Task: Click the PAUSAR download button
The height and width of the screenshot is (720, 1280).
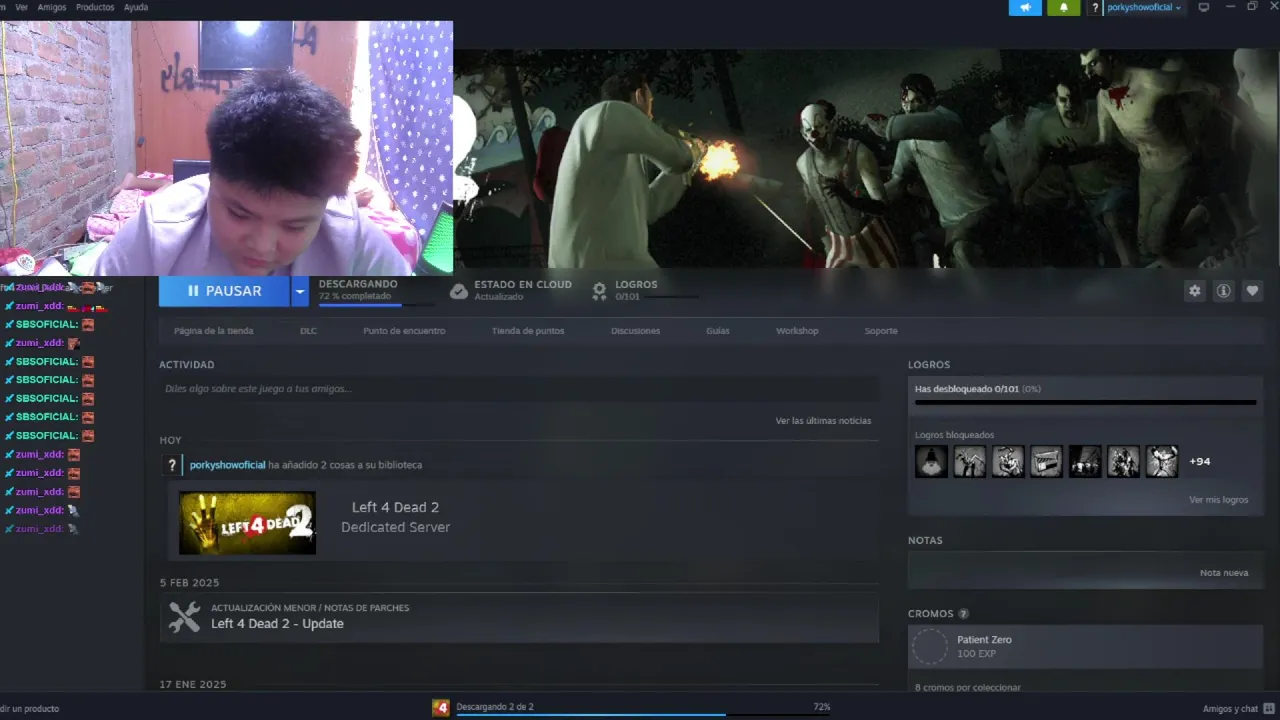Action: 224,291
